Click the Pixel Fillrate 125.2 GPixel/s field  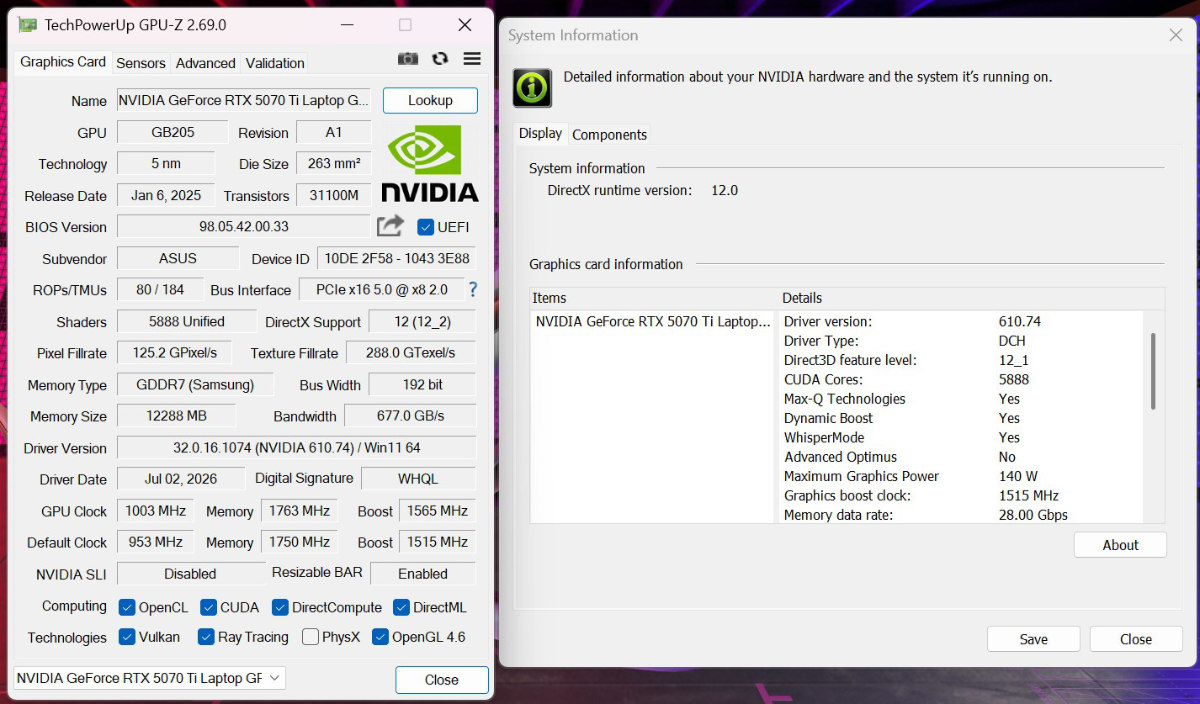[174, 352]
